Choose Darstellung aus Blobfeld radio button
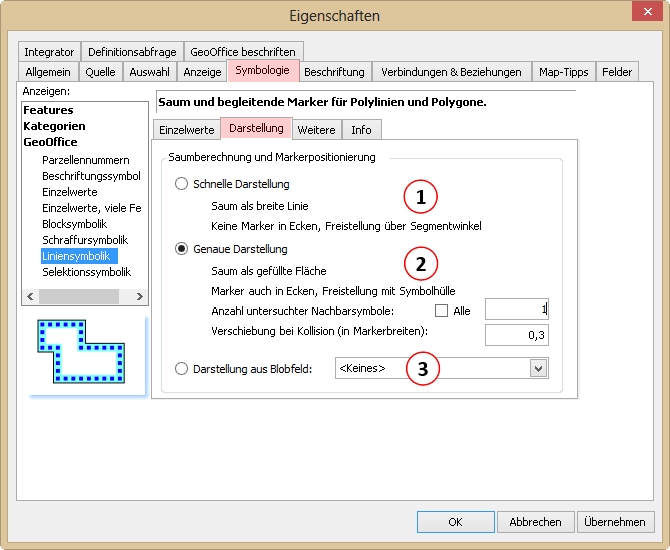This screenshot has width=670, height=550. click(x=181, y=369)
